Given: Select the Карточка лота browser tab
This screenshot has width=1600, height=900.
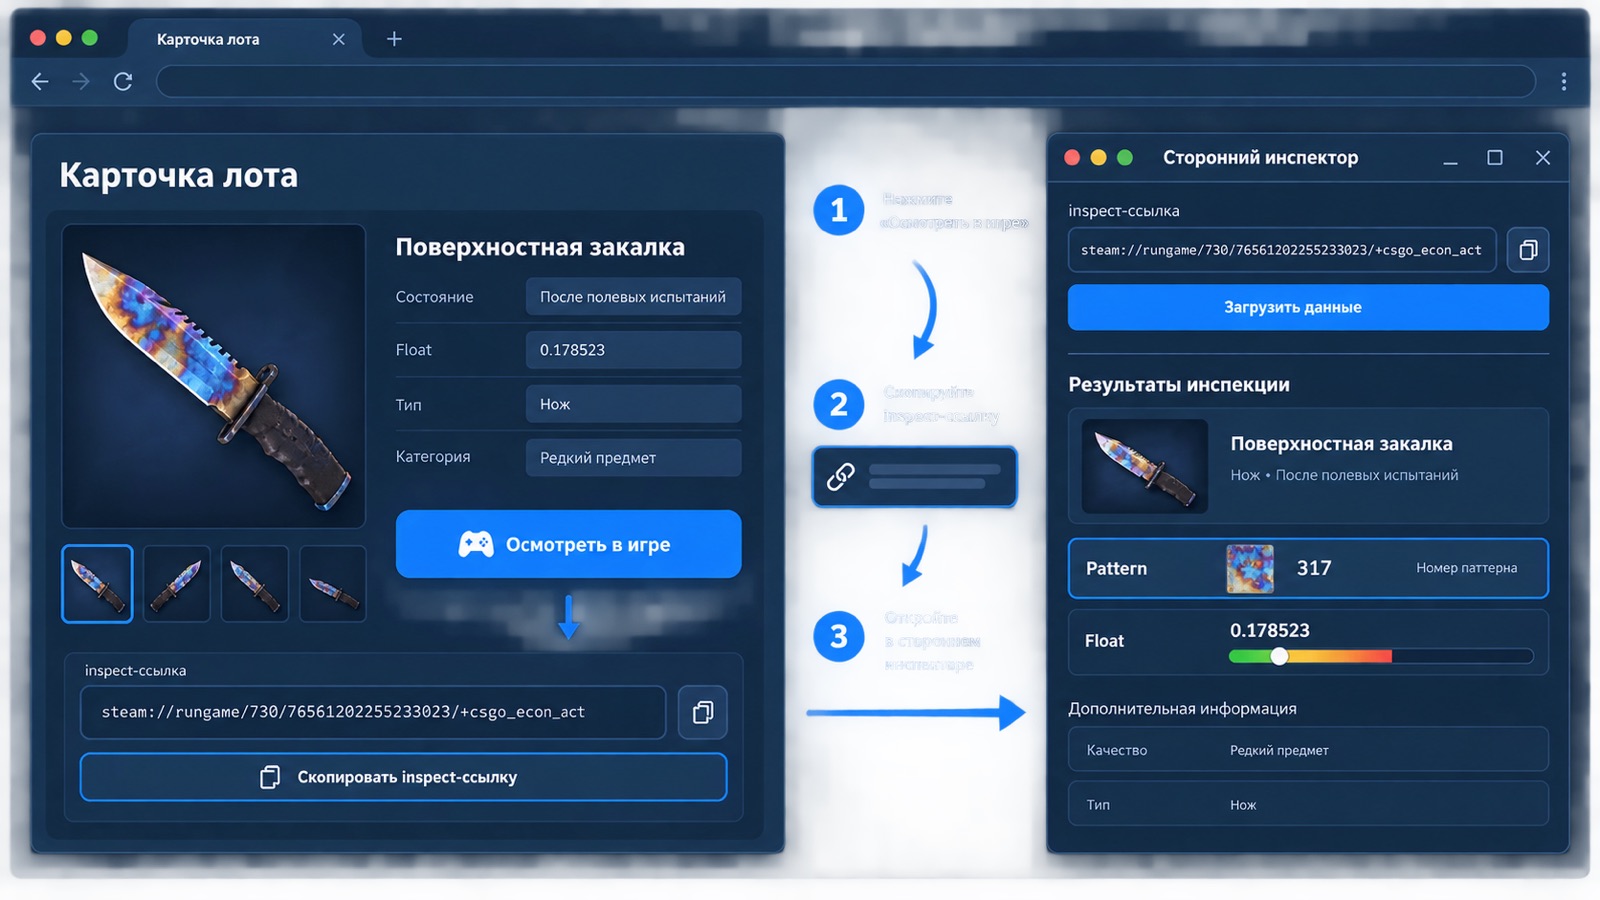Looking at the screenshot, I should 243,39.
